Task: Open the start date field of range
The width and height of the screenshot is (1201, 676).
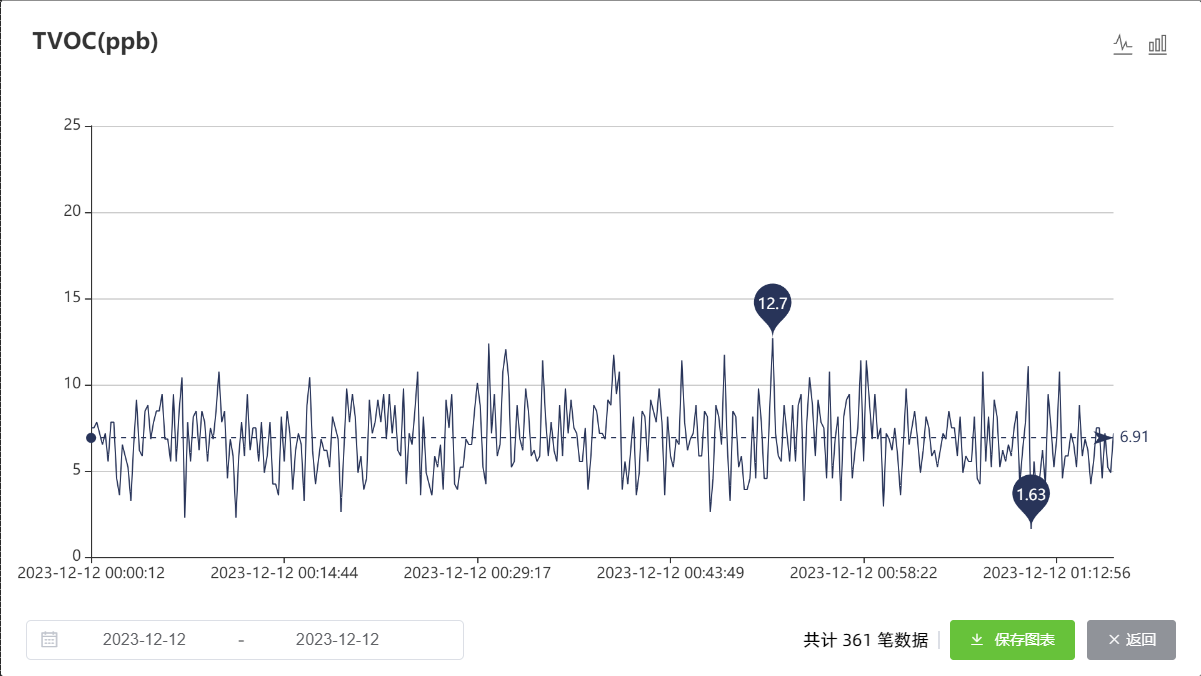Action: [144, 640]
